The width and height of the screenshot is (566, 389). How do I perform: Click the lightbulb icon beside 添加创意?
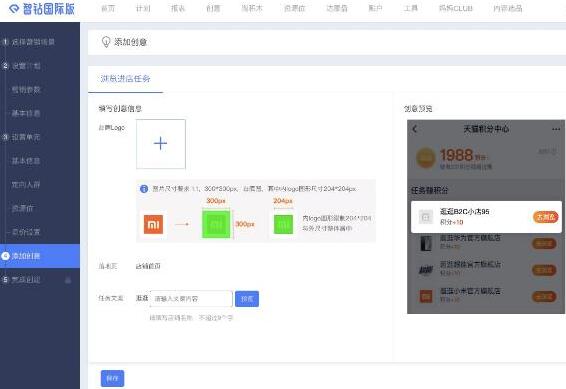[106, 42]
